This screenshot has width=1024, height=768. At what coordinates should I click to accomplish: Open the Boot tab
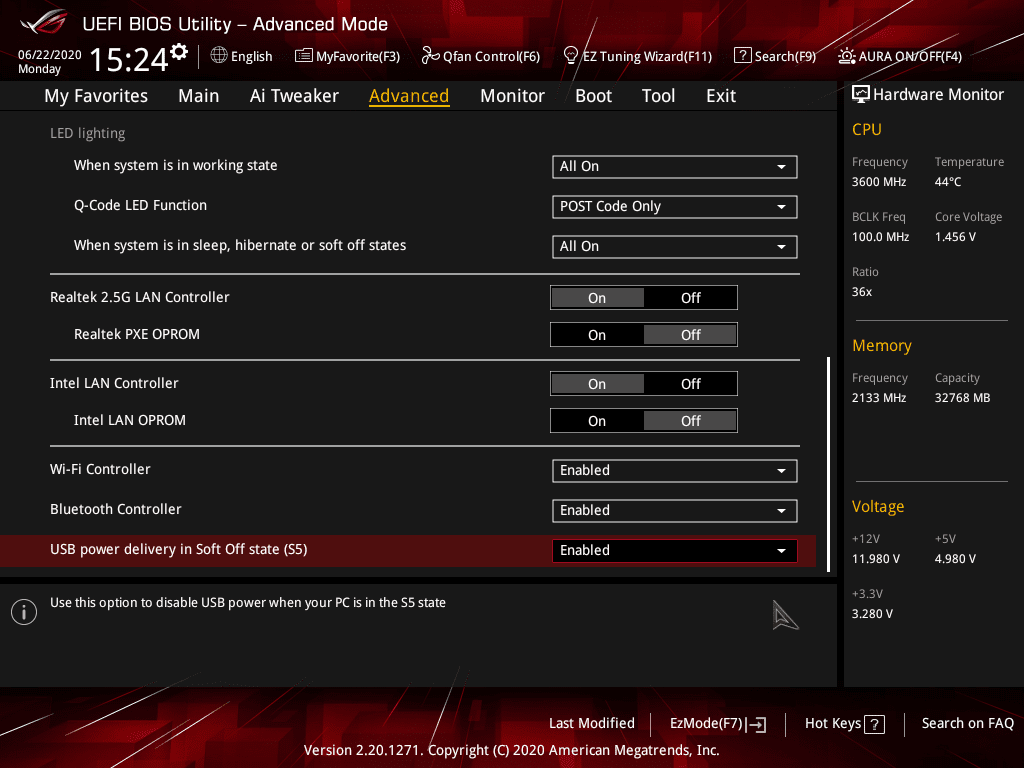[593, 96]
